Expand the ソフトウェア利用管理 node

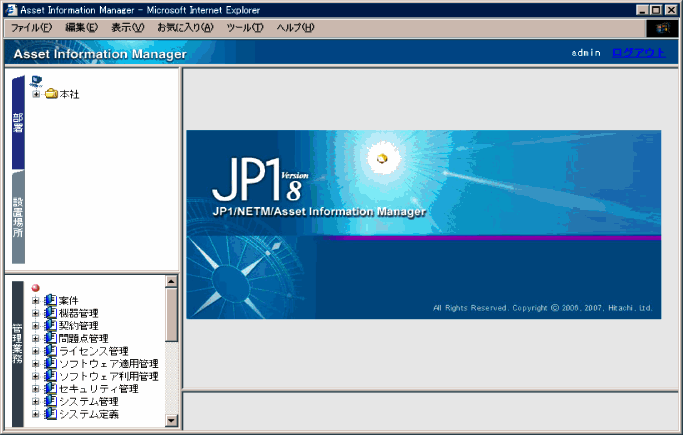pyautogui.click(x=36, y=376)
